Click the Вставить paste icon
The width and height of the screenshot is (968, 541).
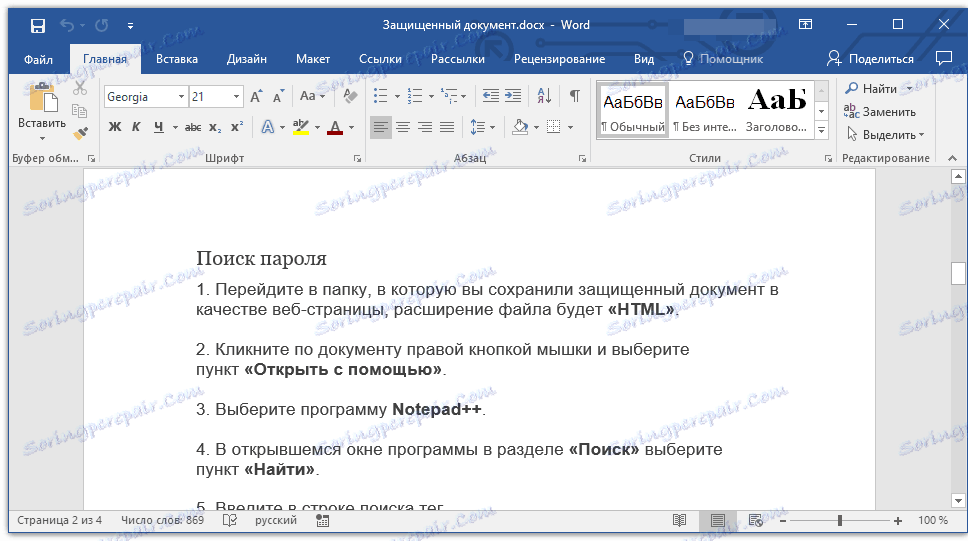[43, 99]
